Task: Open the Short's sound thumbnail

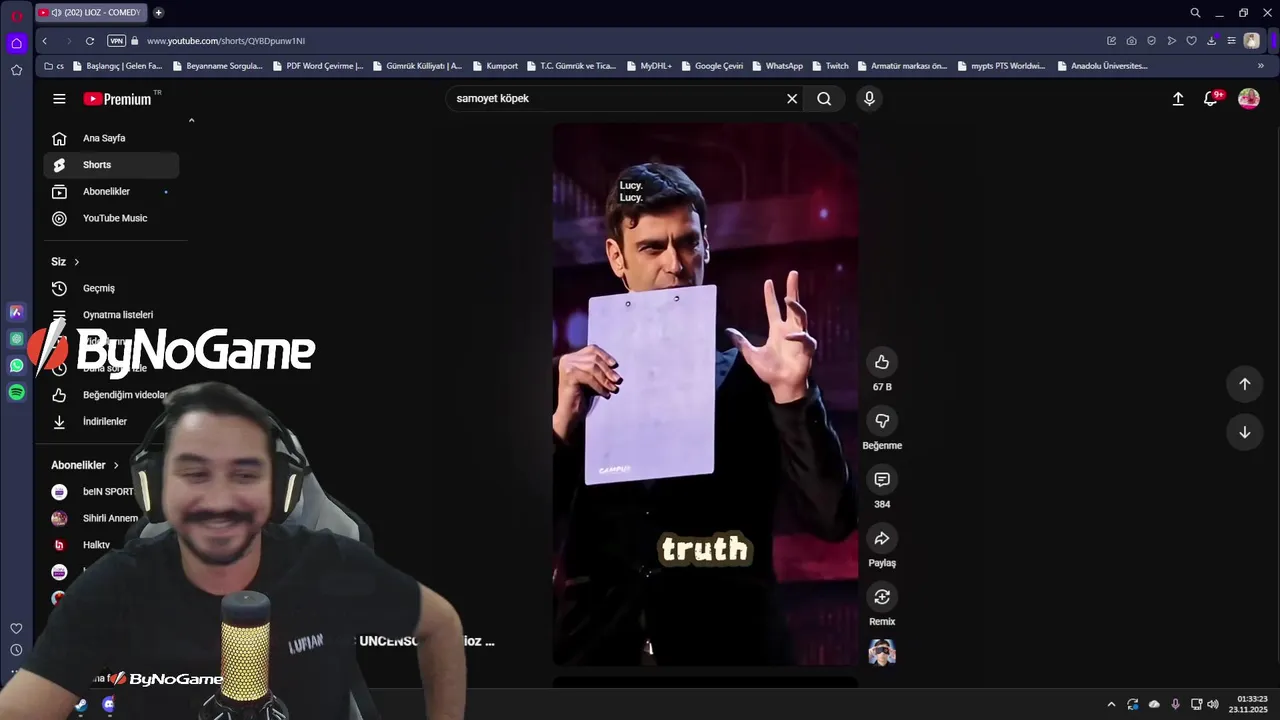Action: tap(882, 653)
